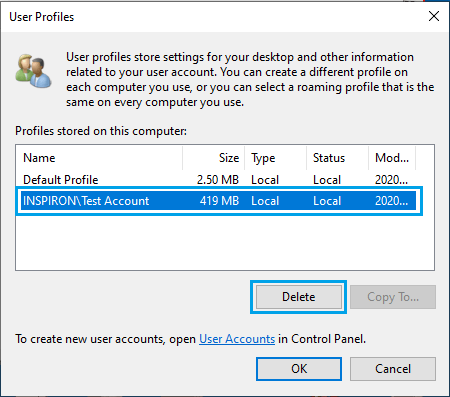Screen dimensions: 450x397
Task: Click the Test Account modified date cell
Action: 391,201
